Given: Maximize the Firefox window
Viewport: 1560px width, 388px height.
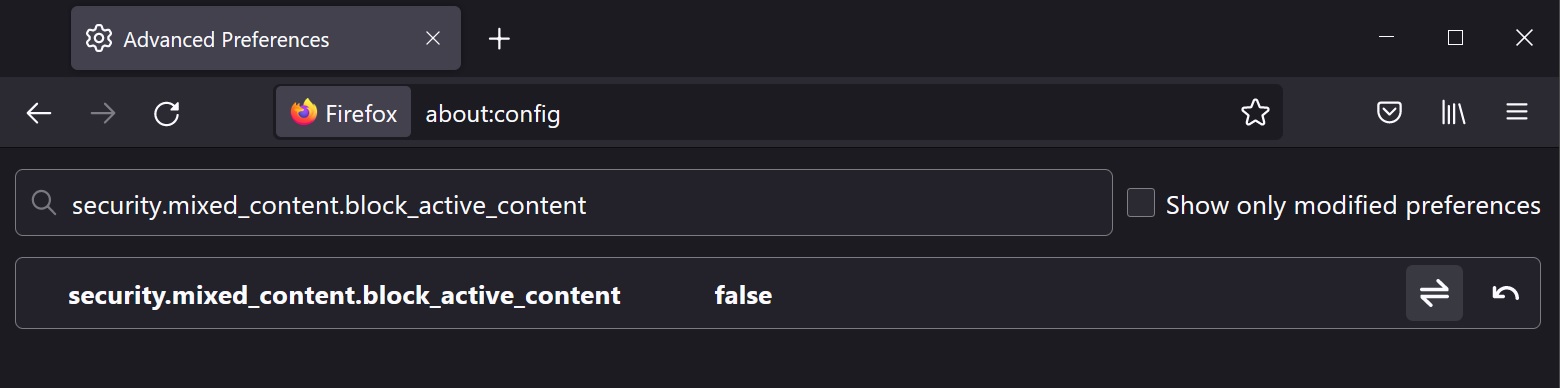Looking at the screenshot, I should [1456, 38].
